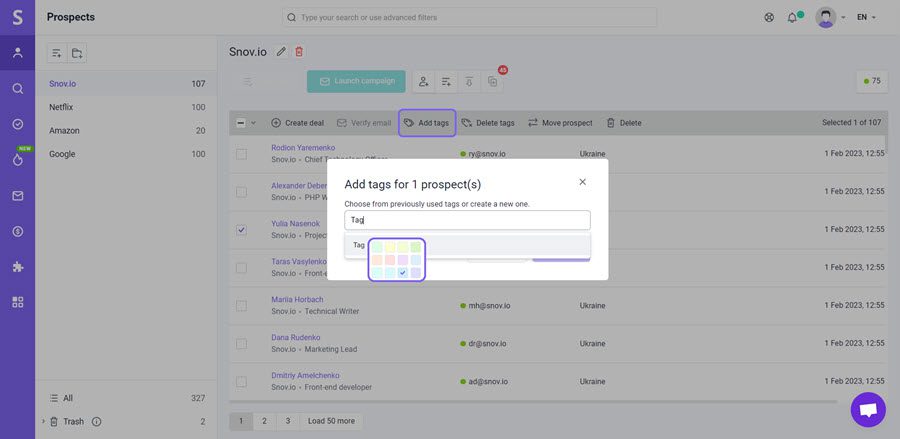Open the Integrations puzzle sidebar icon

18,267
